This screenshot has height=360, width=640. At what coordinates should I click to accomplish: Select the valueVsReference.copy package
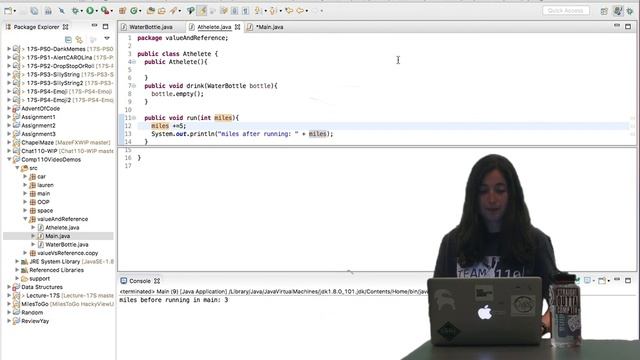click(x=67, y=253)
